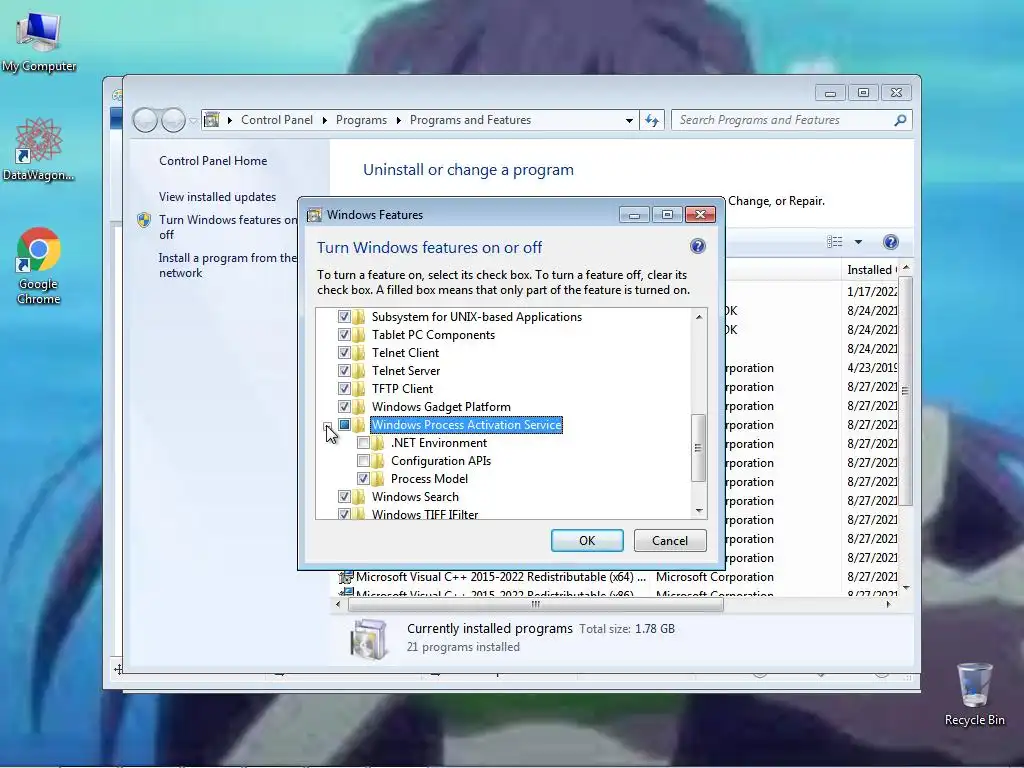Screen dimensions: 1024x768
Task: Expand arrow after Programs breadcrumb
Action: click(x=398, y=120)
